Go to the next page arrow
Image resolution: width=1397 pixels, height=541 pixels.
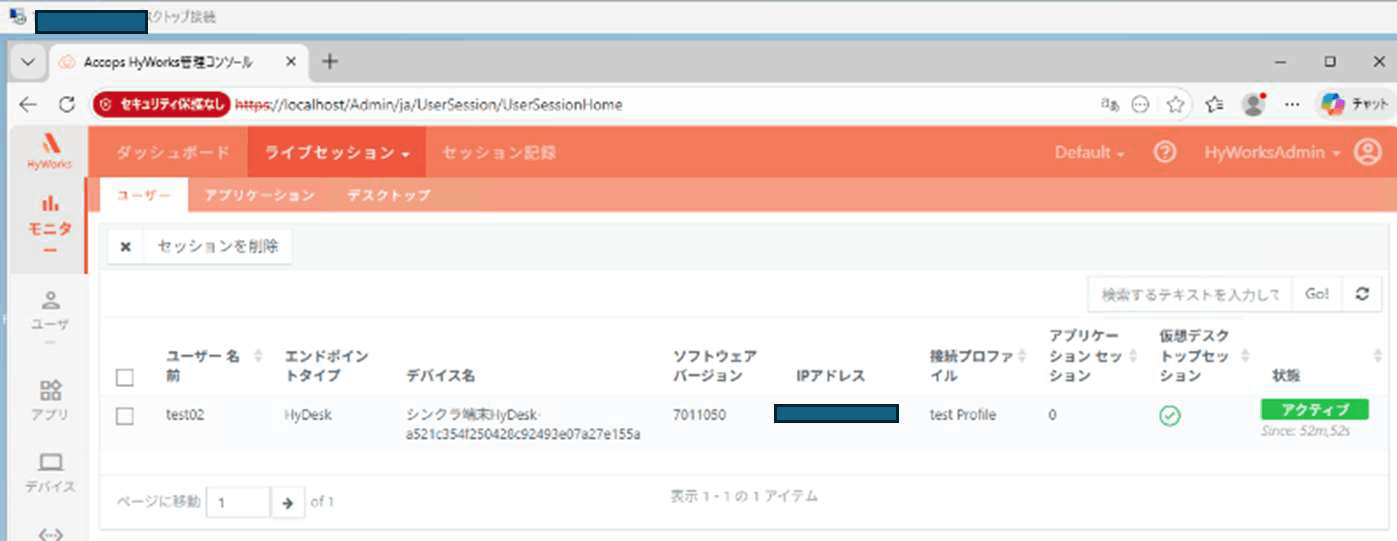(x=287, y=502)
